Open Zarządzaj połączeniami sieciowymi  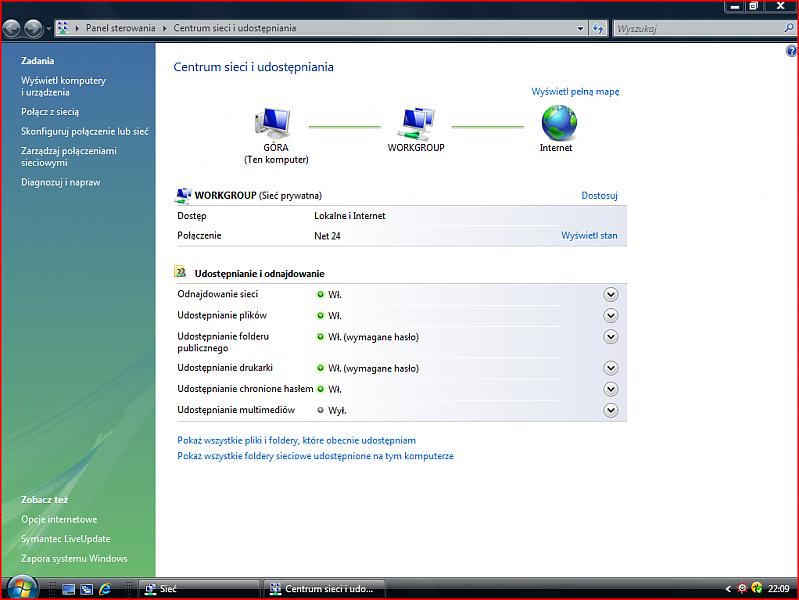[69, 156]
